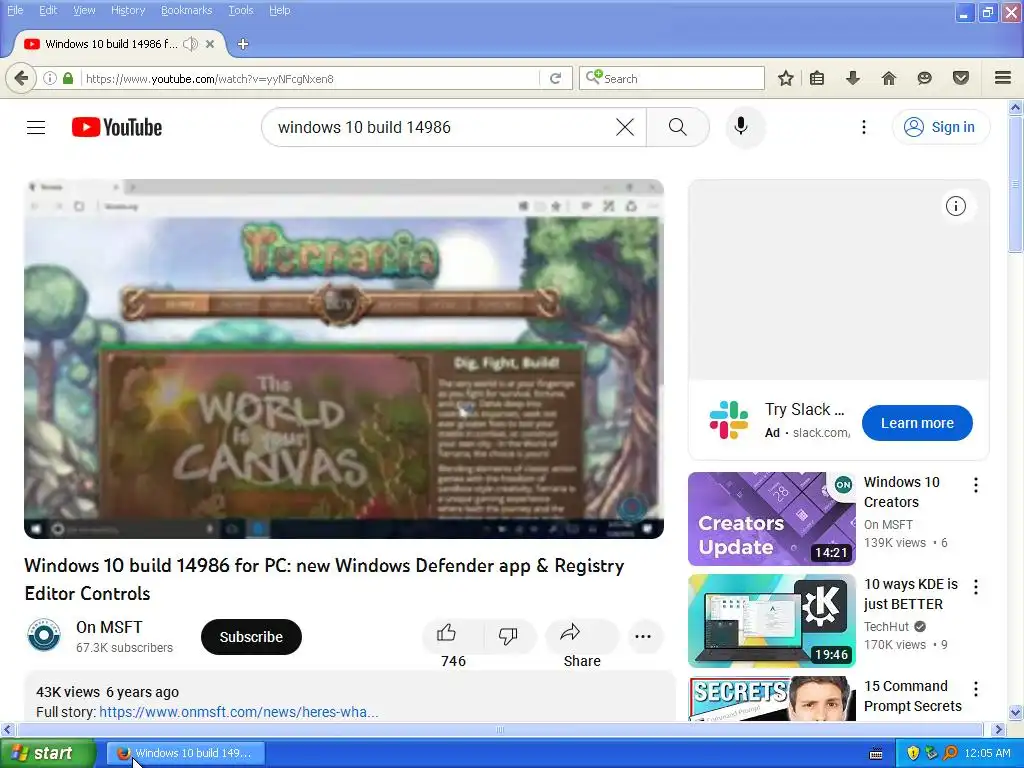Viewport: 1024px width, 768px height.
Task: Click Learn more on Slack ad
Action: pos(917,423)
